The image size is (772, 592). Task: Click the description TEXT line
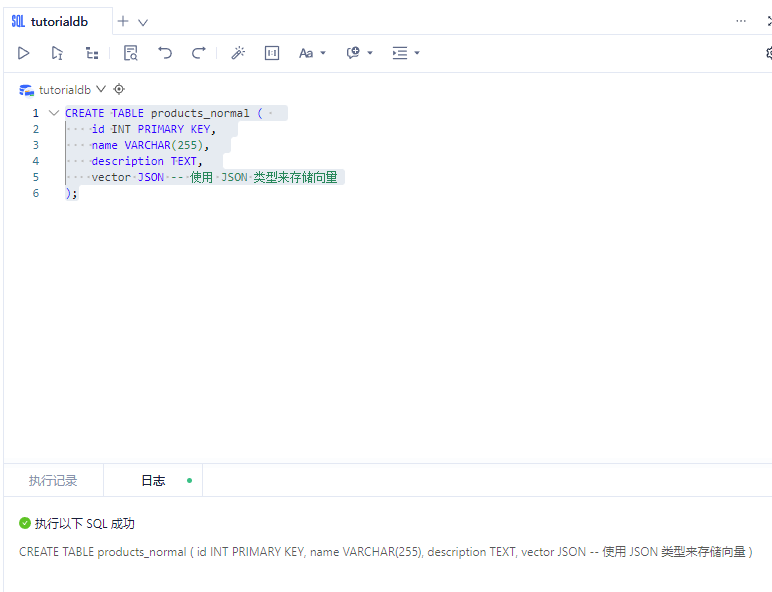point(145,161)
